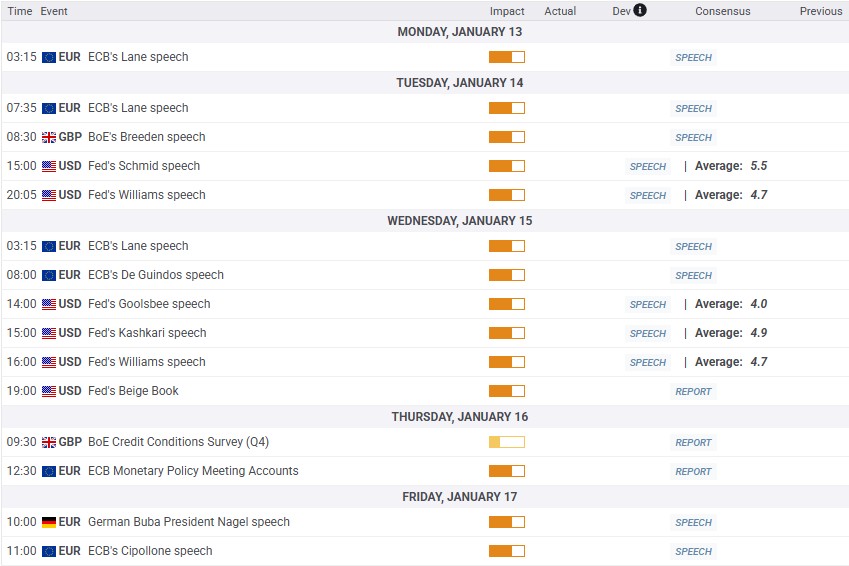Click the UK flag beside BoE's Breeden speech
Screen dimensions: 849x566
(49, 138)
